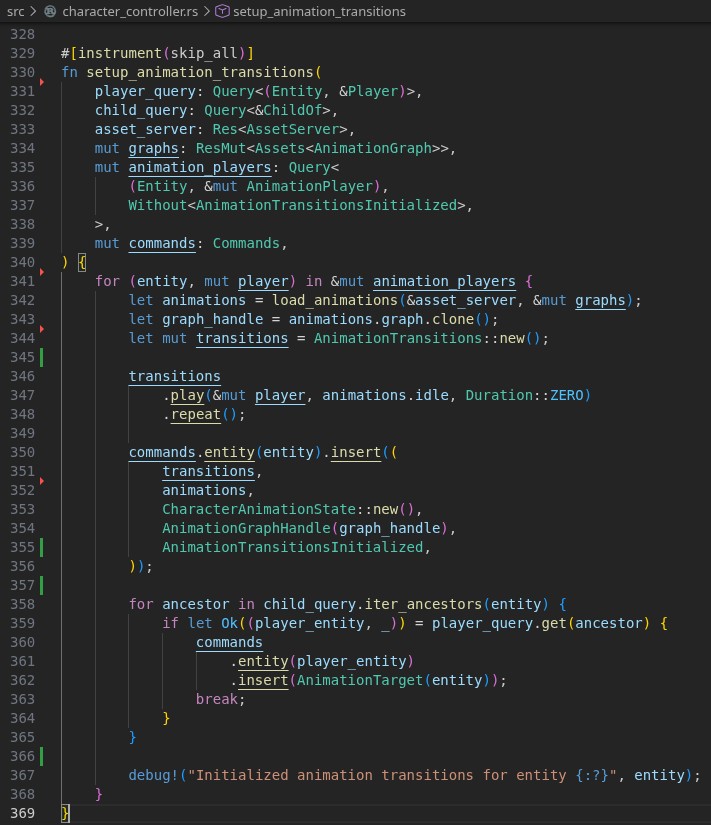711x825 pixels.
Task: Click line number 358 in the gutter
Action: (23, 604)
